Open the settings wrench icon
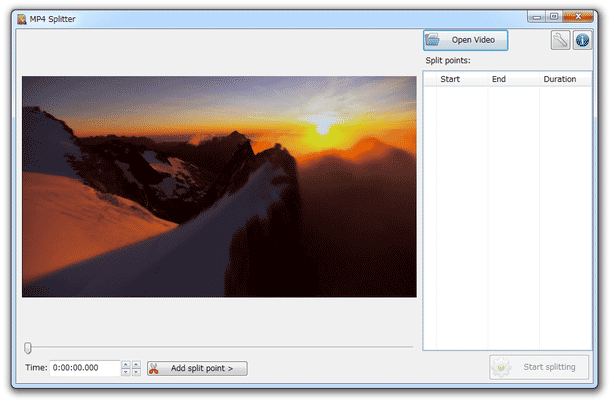Screen dimensions: 611x402 click(x=560, y=40)
